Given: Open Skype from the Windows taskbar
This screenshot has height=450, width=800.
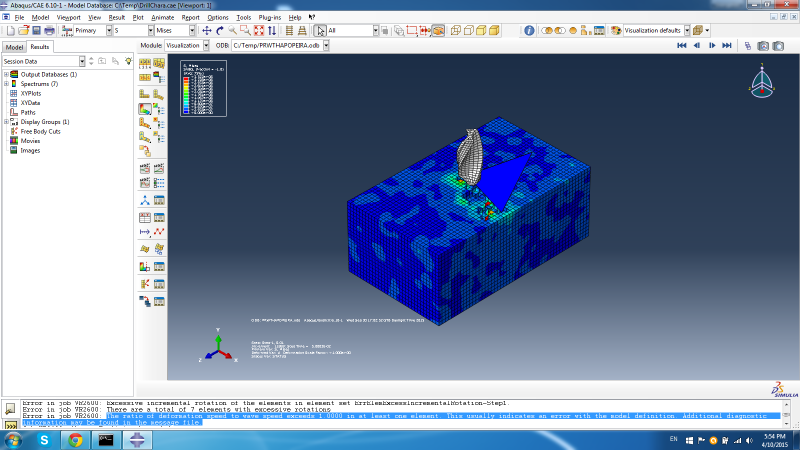Looking at the screenshot, I should pyautogui.click(x=44, y=440).
